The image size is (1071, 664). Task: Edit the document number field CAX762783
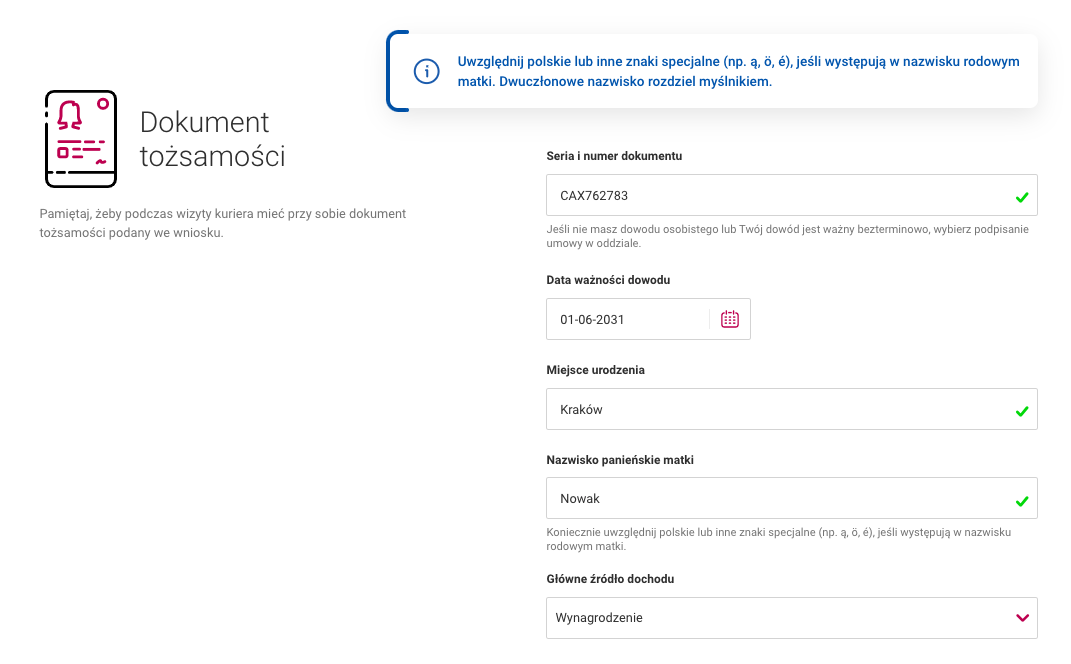792,195
